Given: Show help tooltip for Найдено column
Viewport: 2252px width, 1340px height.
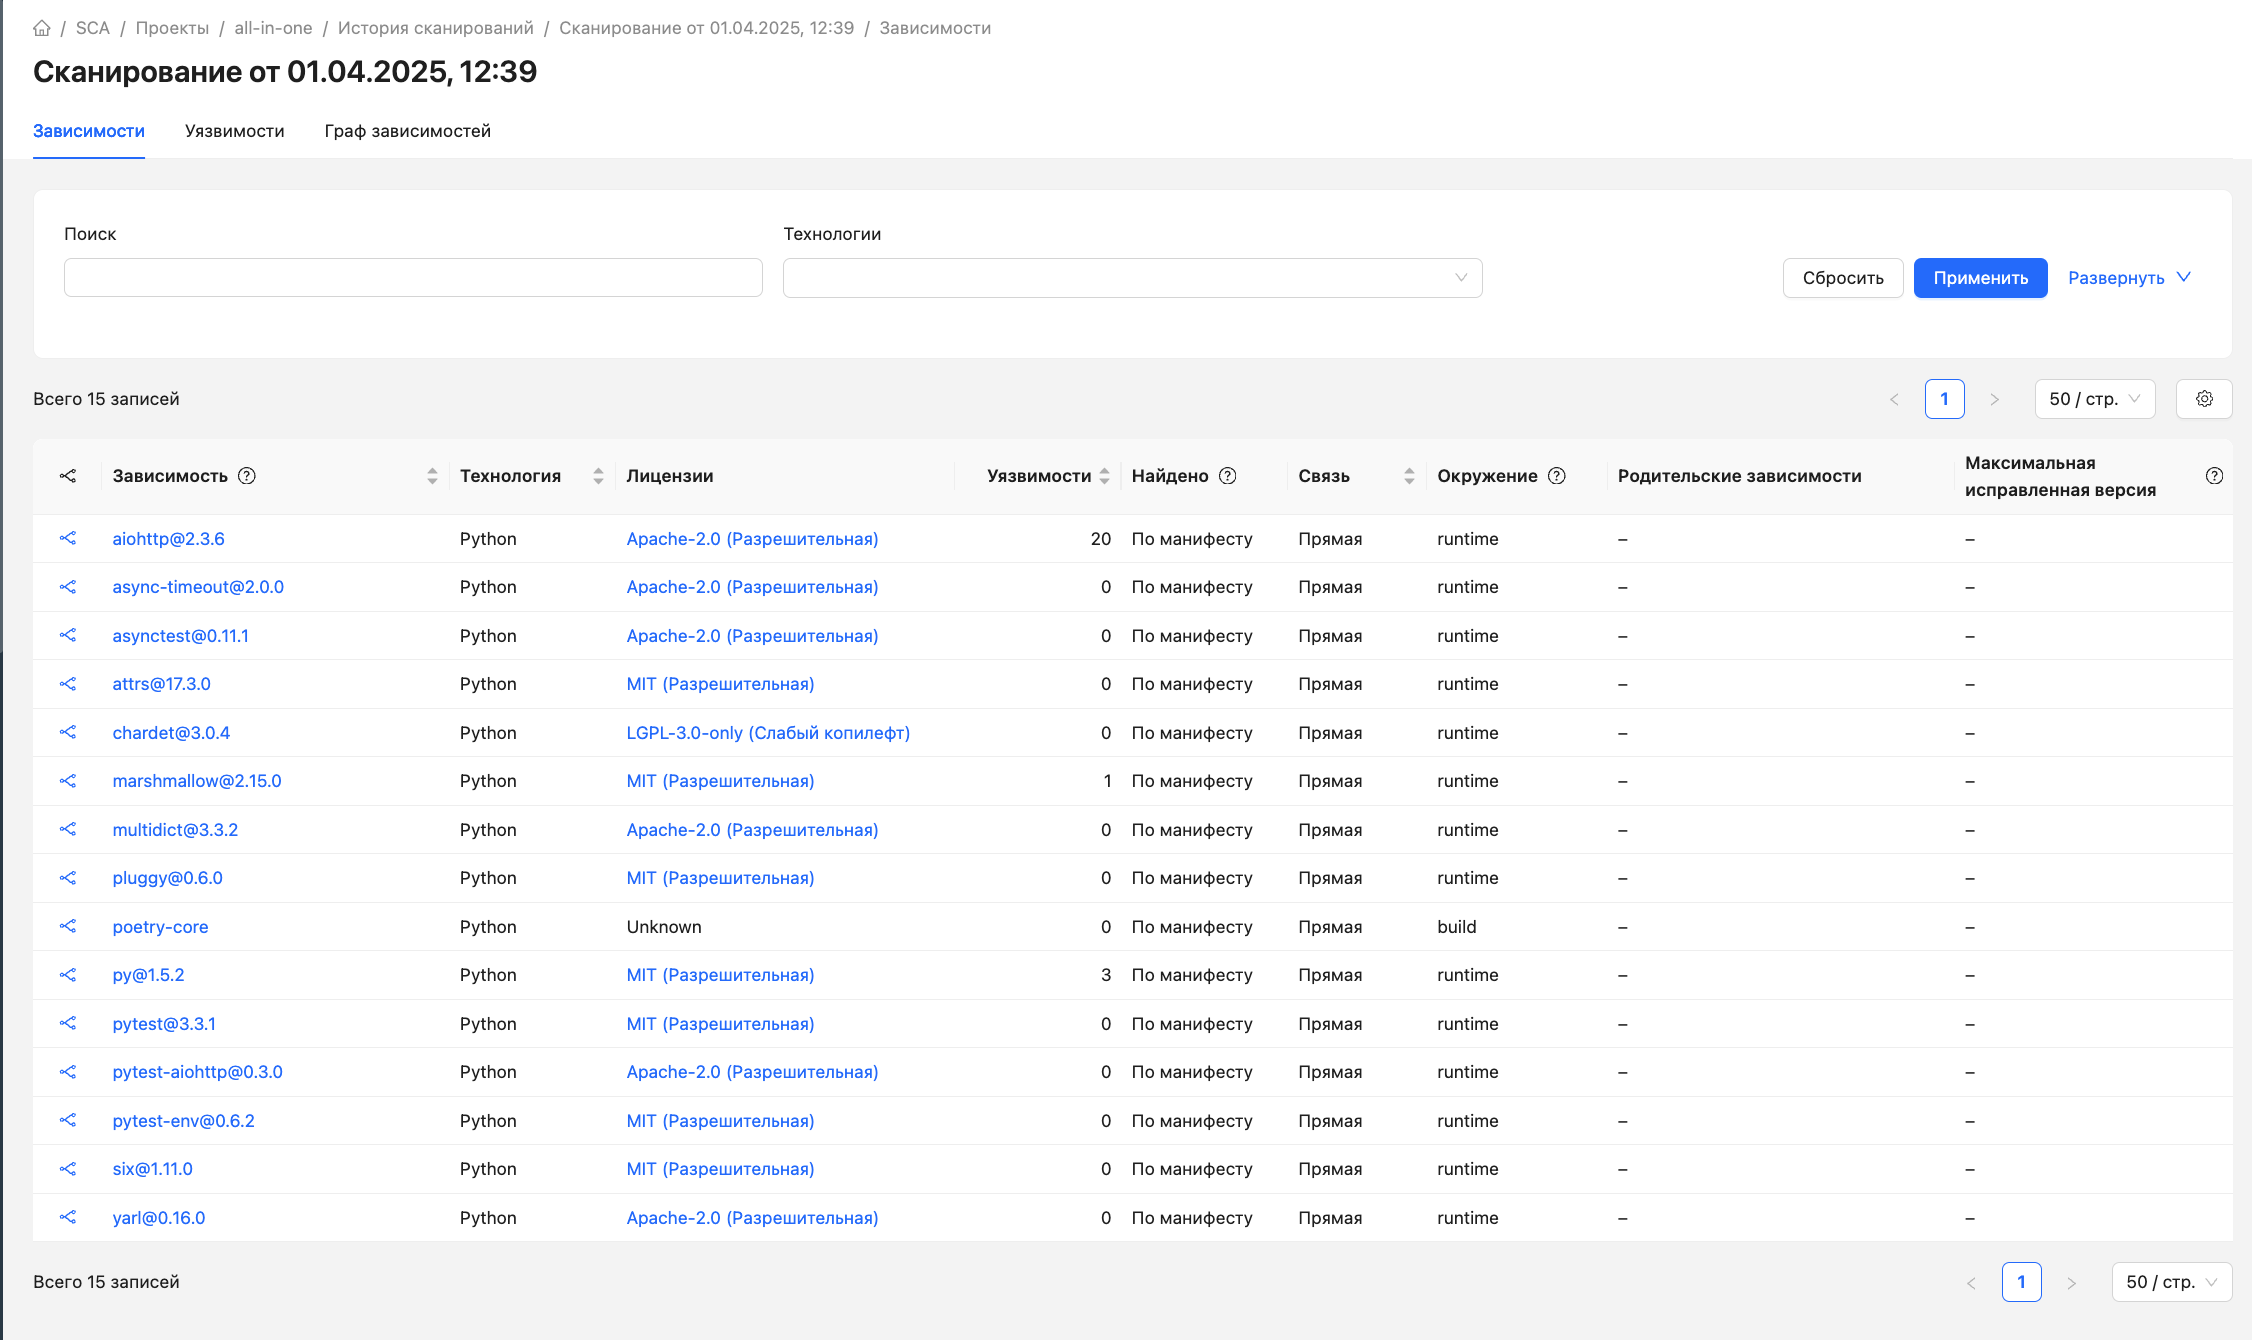Looking at the screenshot, I should 1228,476.
